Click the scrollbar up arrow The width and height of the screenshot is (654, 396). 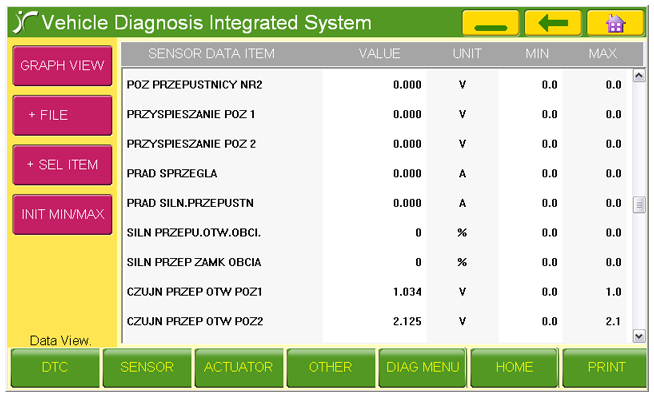(x=639, y=76)
